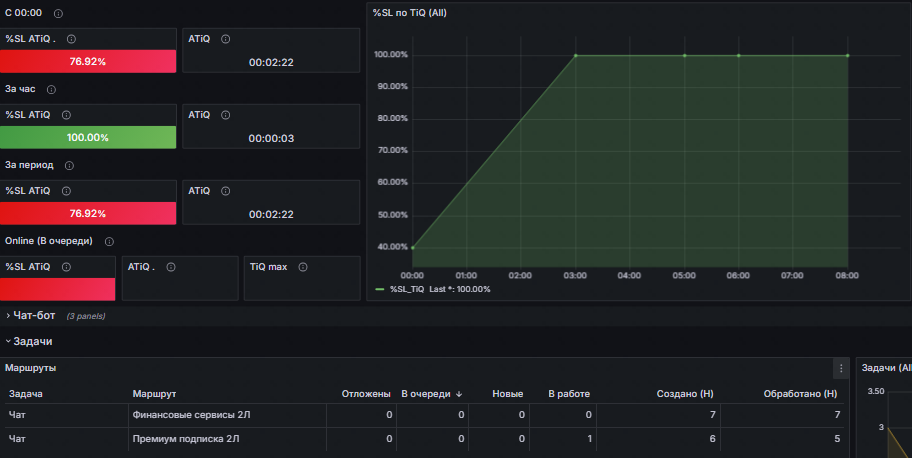Show info for %SL ATiQ under За час

[x=66, y=115]
